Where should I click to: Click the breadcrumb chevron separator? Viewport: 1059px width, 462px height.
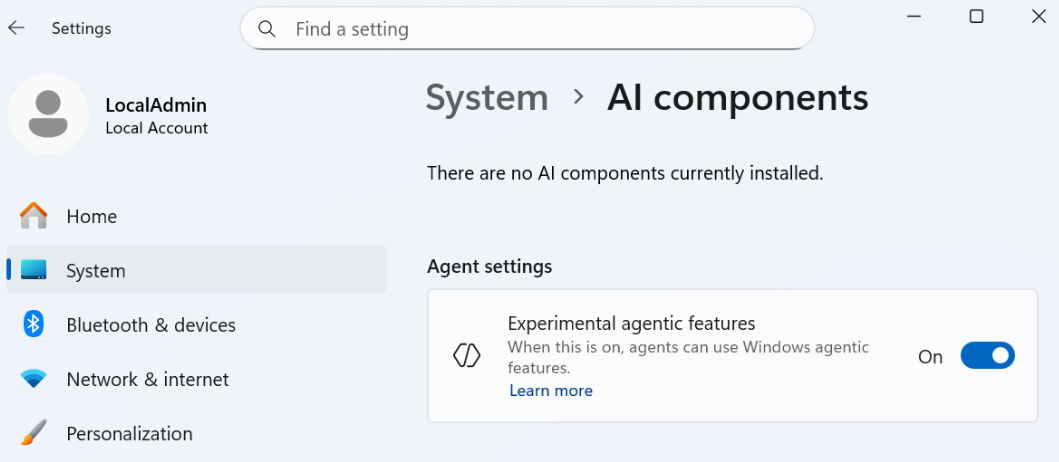coord(578,97)
